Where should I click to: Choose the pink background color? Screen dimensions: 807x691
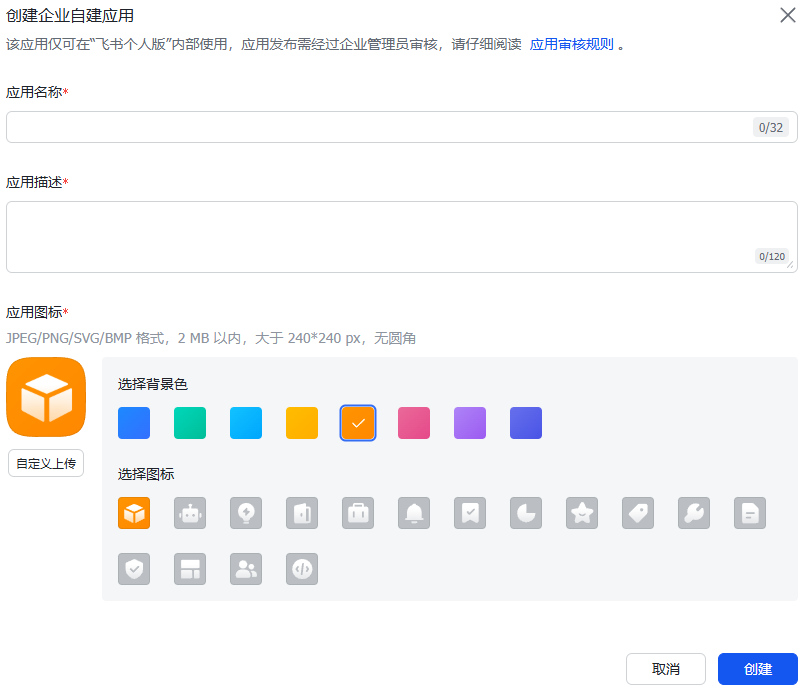point(414,423)
